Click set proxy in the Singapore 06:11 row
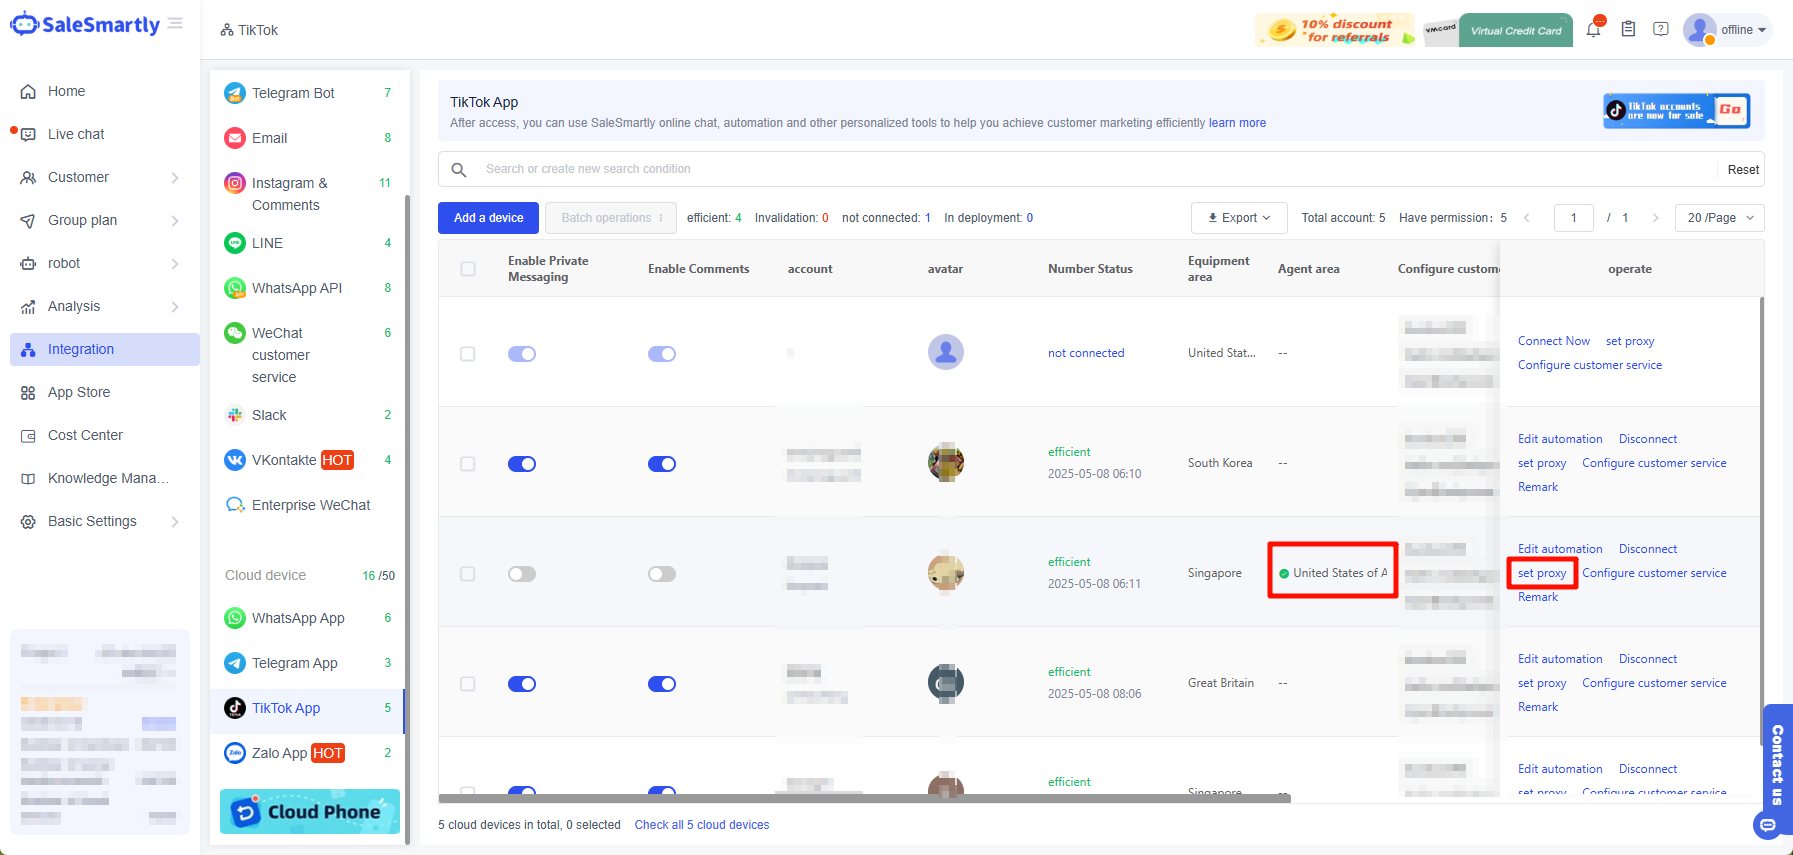 [x=1542, y=573]
